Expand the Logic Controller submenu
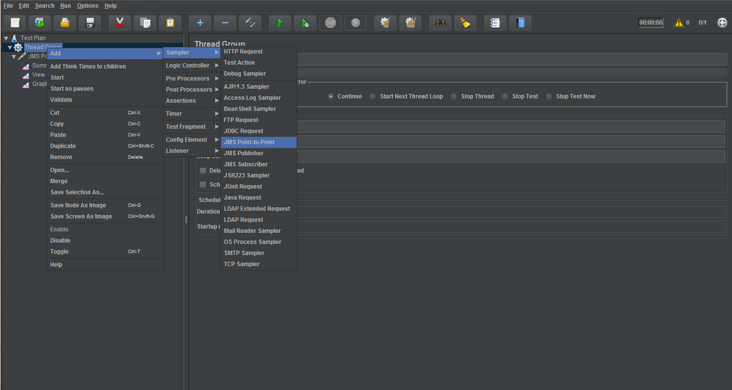This screenshot has width=732, height=390. pos(192,65)
